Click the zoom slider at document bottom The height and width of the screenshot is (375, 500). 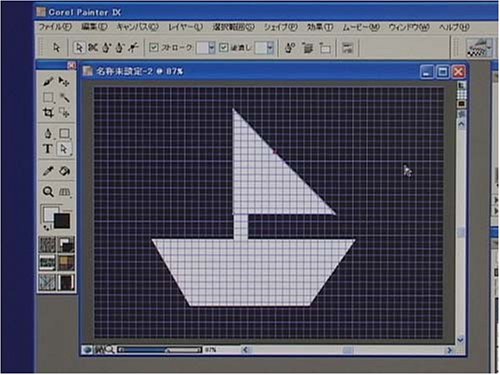click(x=160, y=350)
